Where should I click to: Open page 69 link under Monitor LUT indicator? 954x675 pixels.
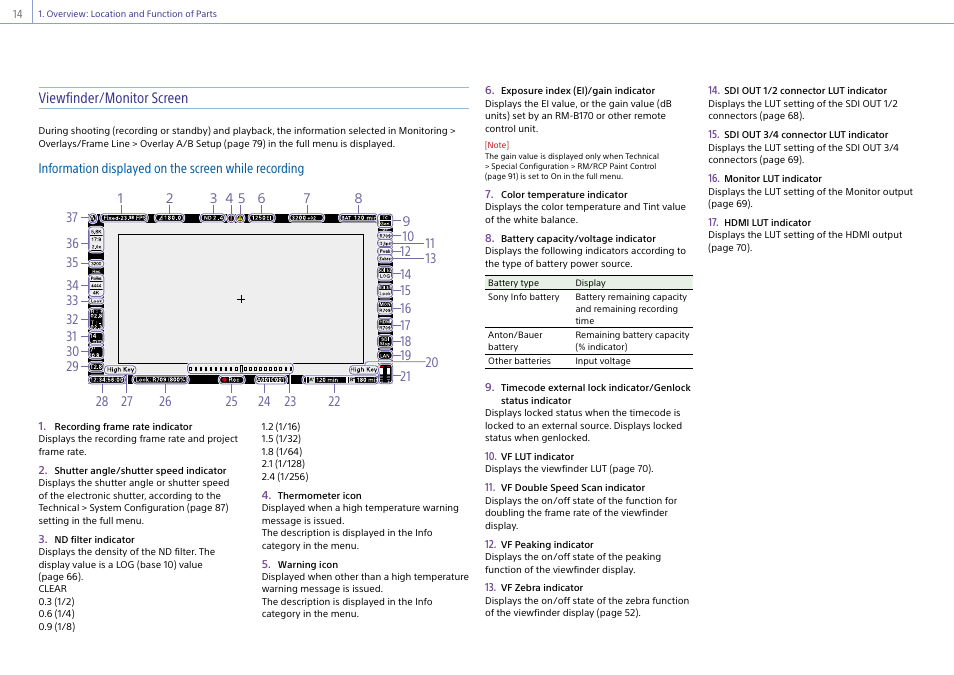[x=730, y=204]
